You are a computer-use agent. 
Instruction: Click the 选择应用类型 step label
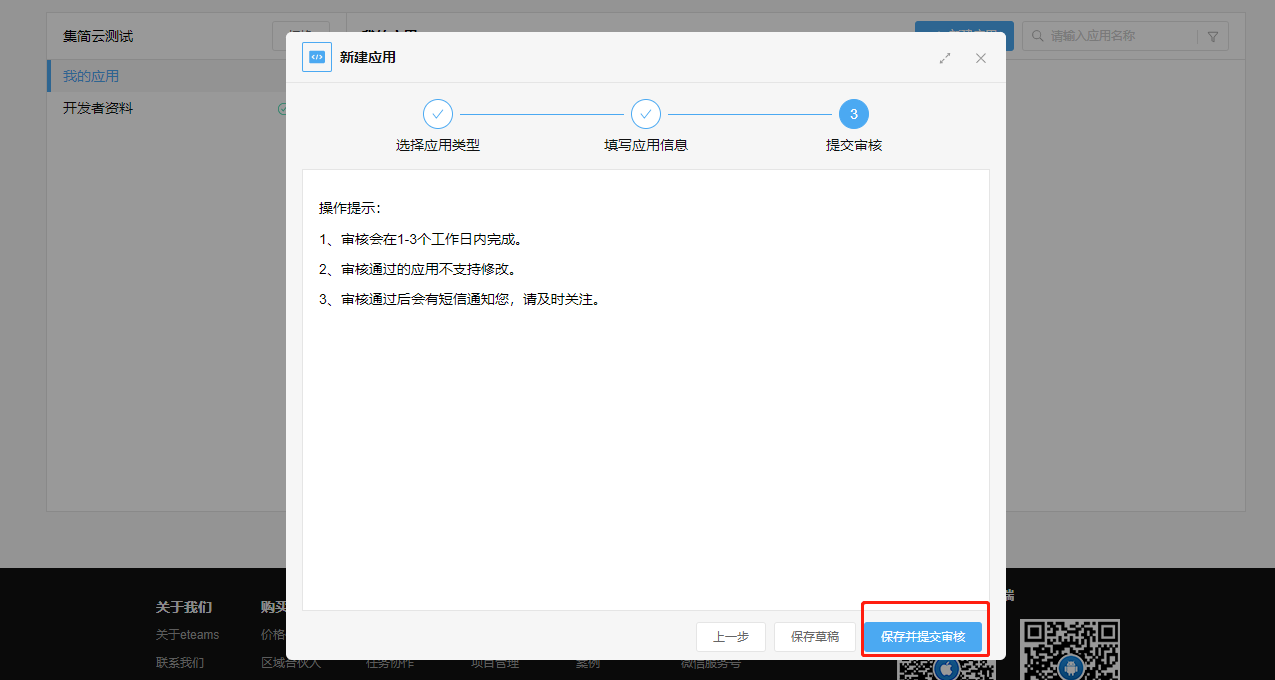point(438,145)
